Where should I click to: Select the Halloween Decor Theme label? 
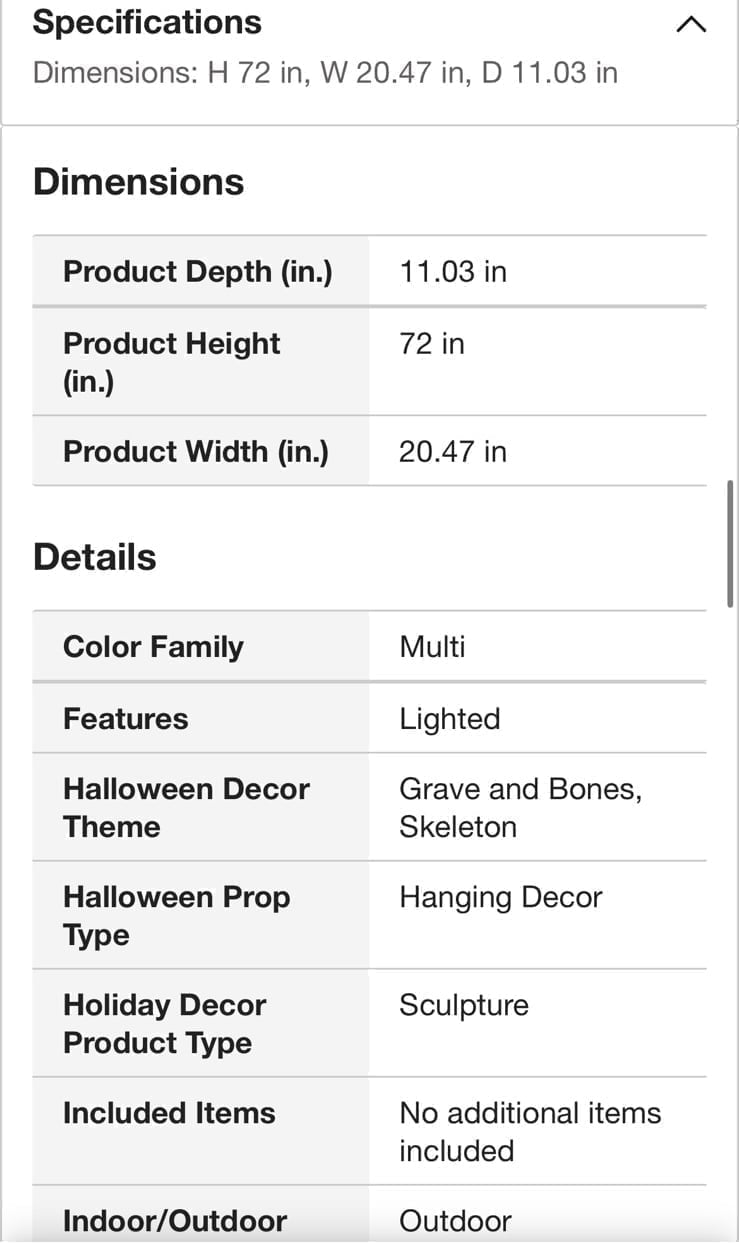click(186, 807)
